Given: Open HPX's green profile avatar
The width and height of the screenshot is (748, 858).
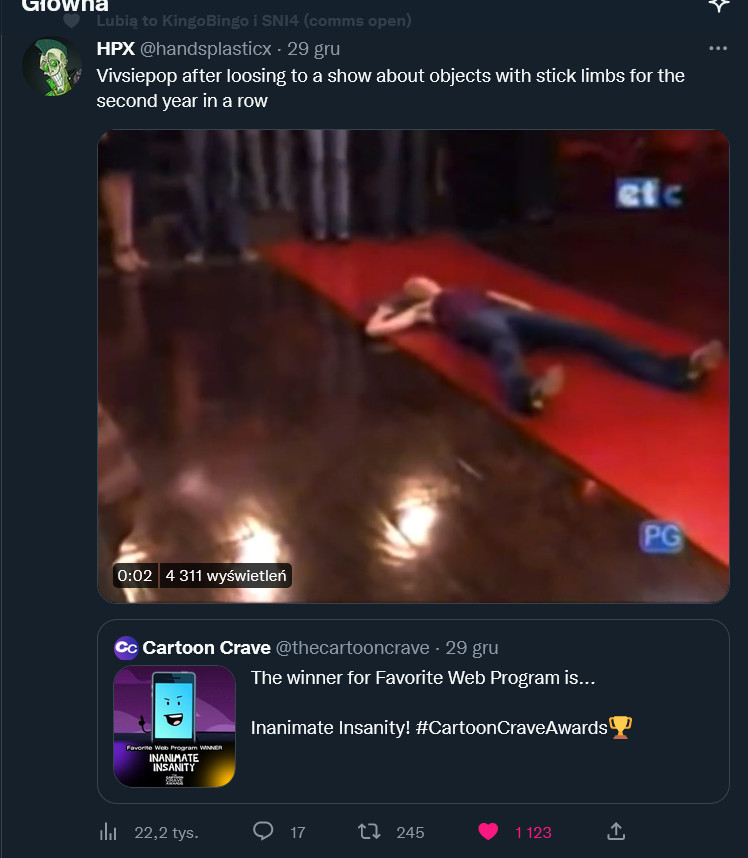Looking at the screenshot, I should coord(52,68).
